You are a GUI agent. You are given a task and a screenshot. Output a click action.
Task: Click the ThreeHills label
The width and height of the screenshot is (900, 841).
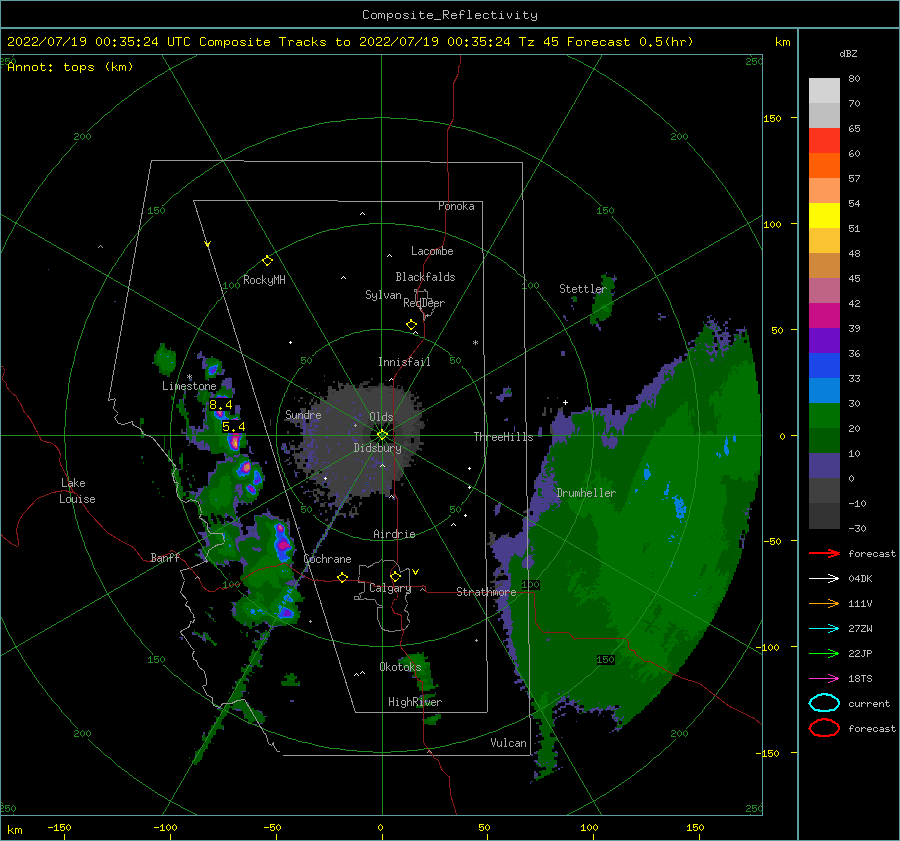click(503, 437)
